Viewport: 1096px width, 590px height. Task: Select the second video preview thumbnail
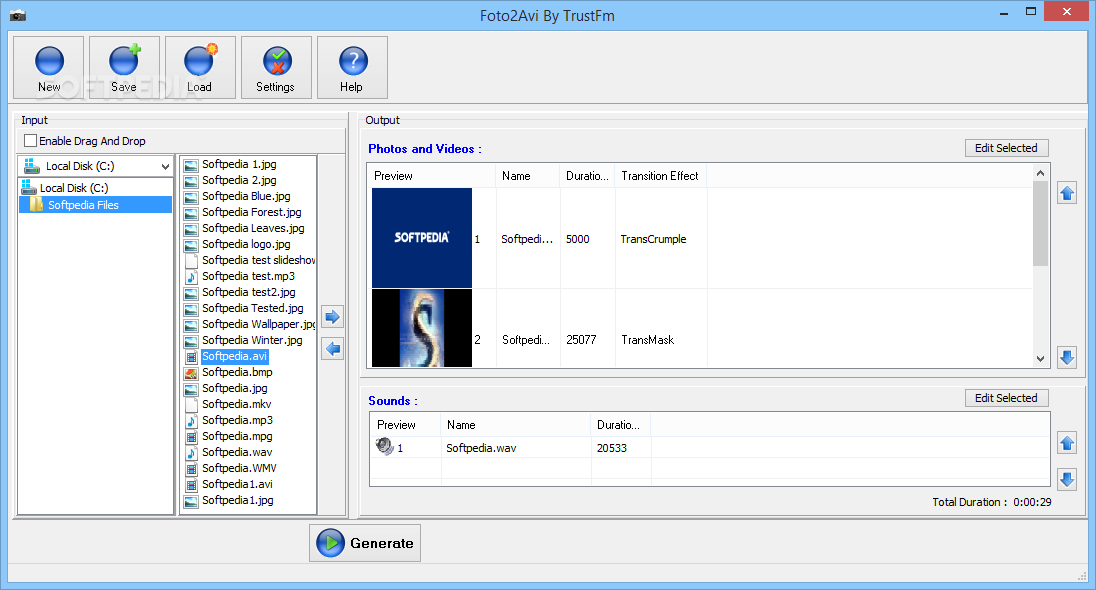coord(421,328)
